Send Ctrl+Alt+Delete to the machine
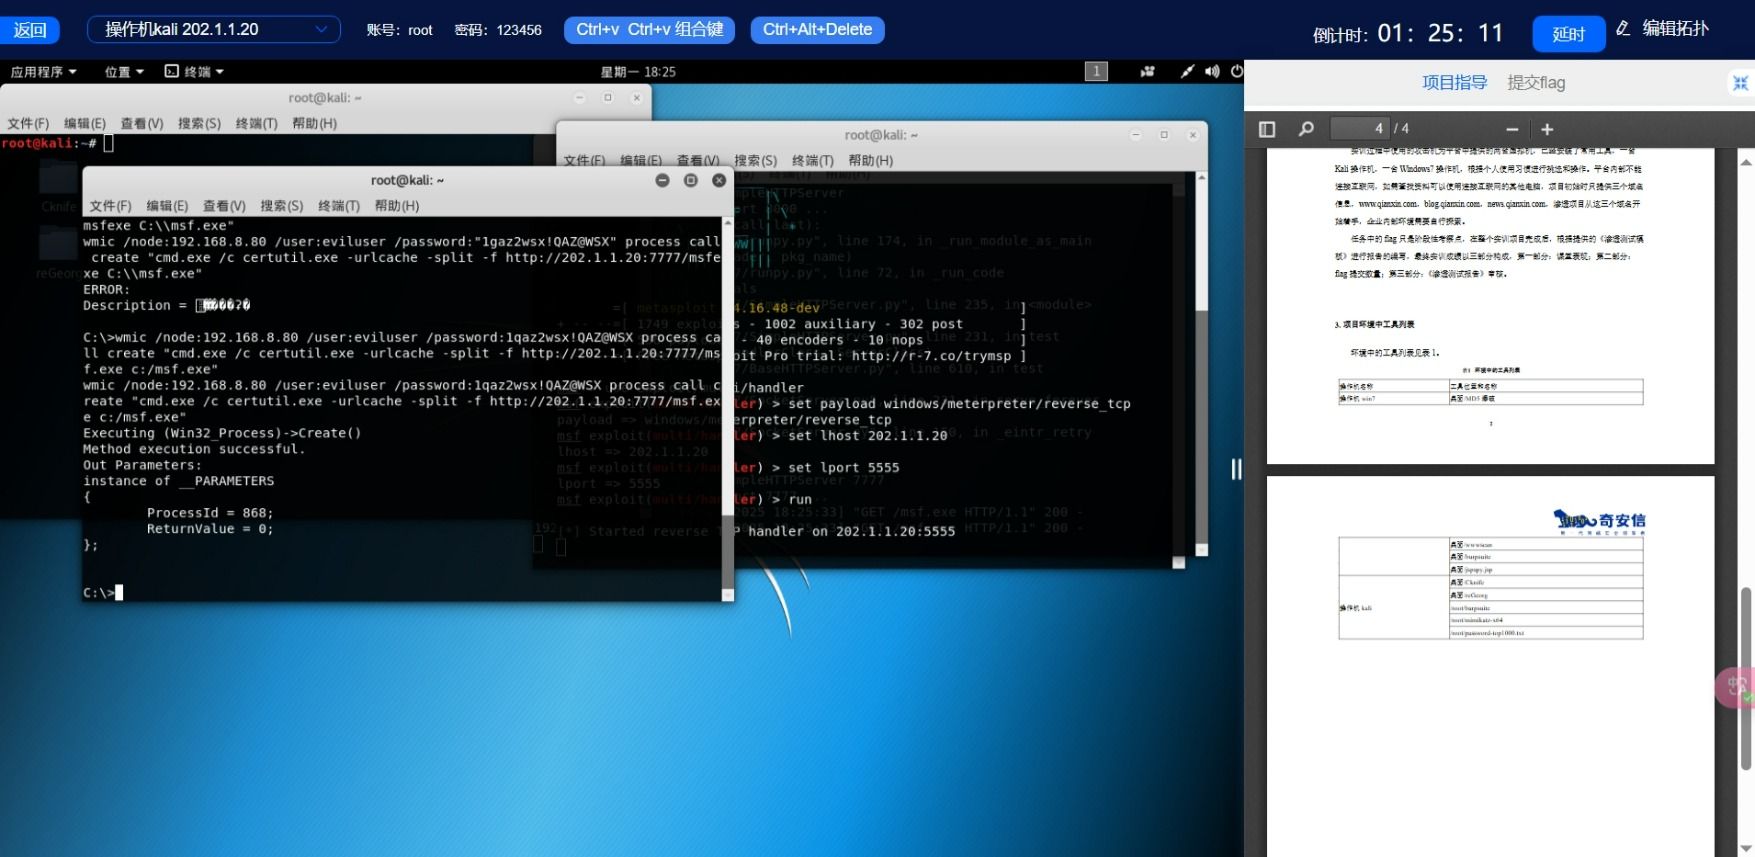1755x857 pixels. [x=817, y=30]
